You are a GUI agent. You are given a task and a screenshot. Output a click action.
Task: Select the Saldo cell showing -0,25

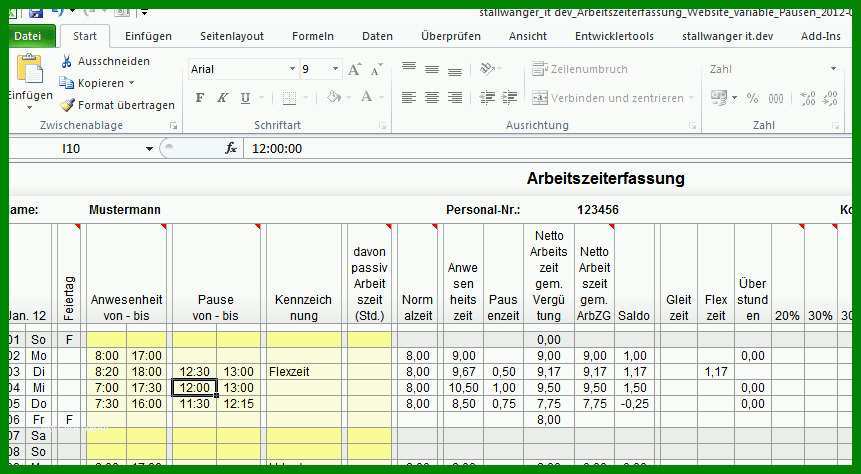pyautogui.click(x=635, y=404)
